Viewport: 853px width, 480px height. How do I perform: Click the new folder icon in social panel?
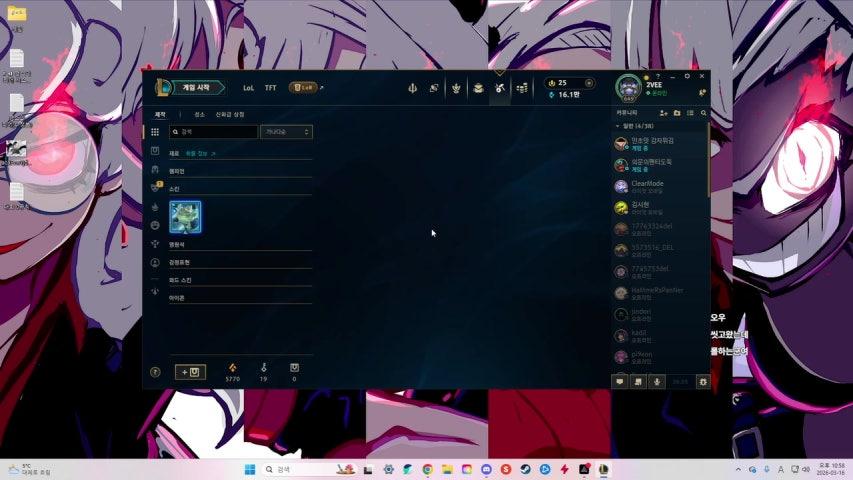pos(677,113)
